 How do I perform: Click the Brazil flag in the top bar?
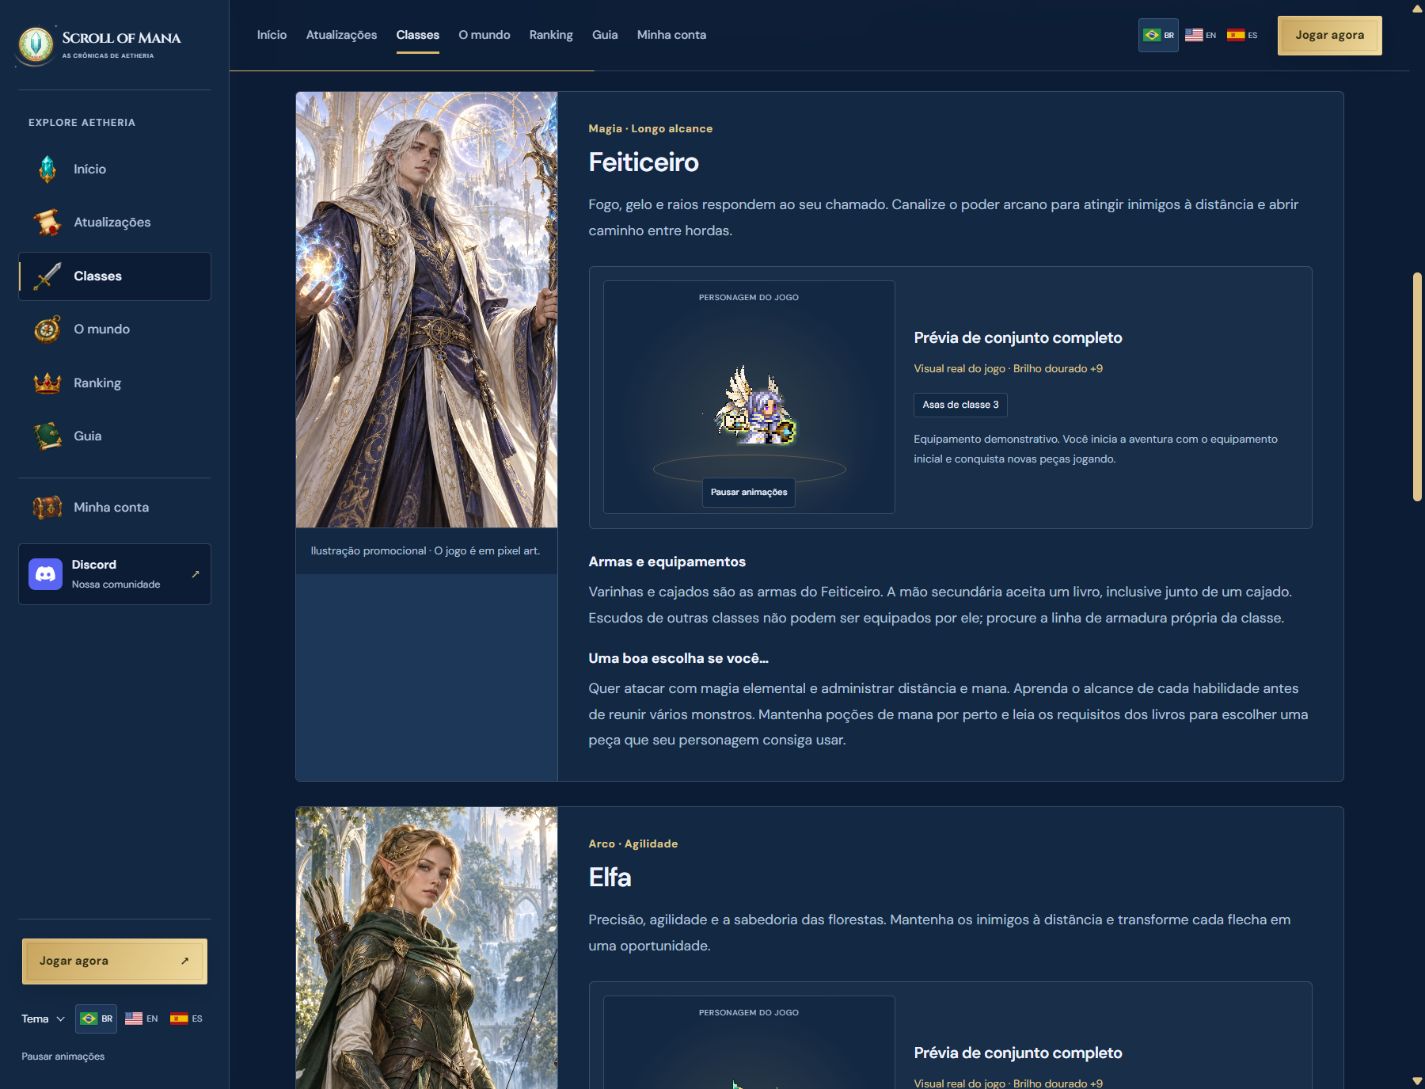pyautogui.click(x=1152, y=35)
